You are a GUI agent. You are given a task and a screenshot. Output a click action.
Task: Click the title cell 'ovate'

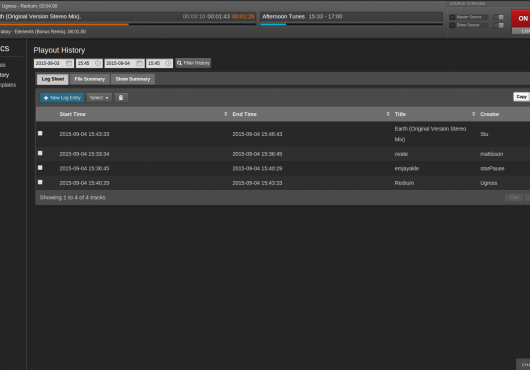click(x=401, y=154)
